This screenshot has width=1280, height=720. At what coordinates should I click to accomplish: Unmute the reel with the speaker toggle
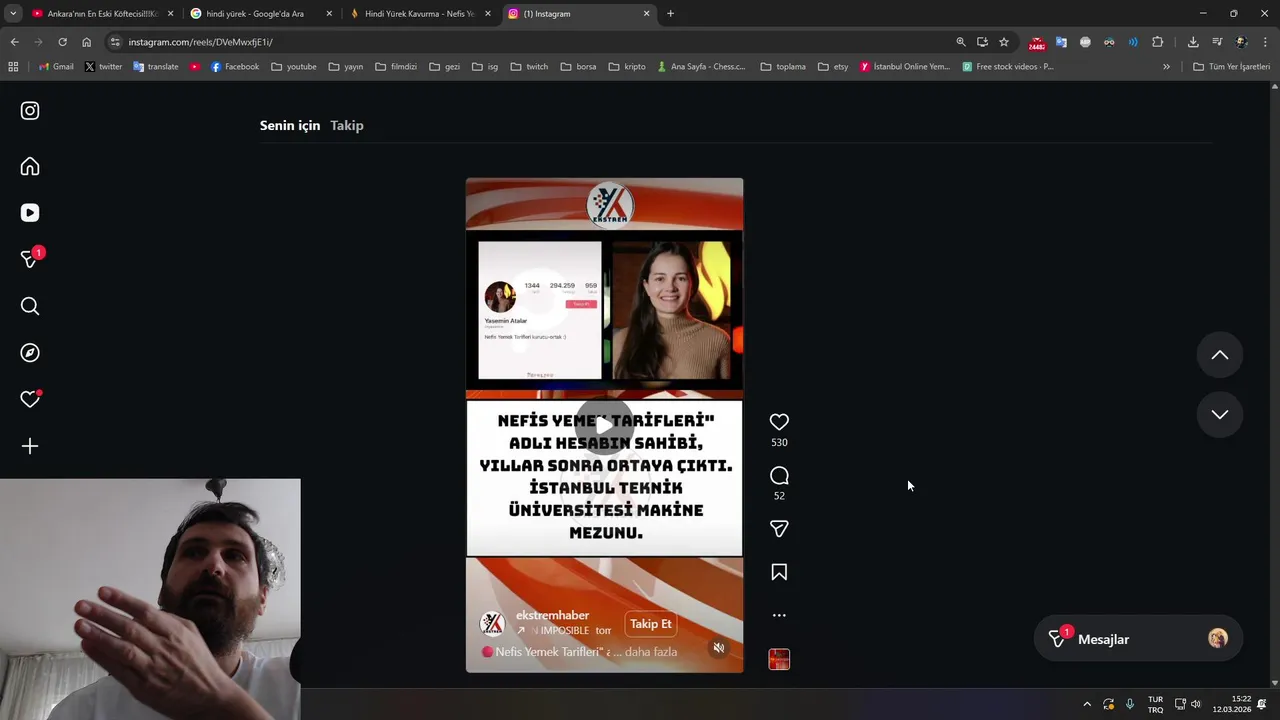(718, 648)
